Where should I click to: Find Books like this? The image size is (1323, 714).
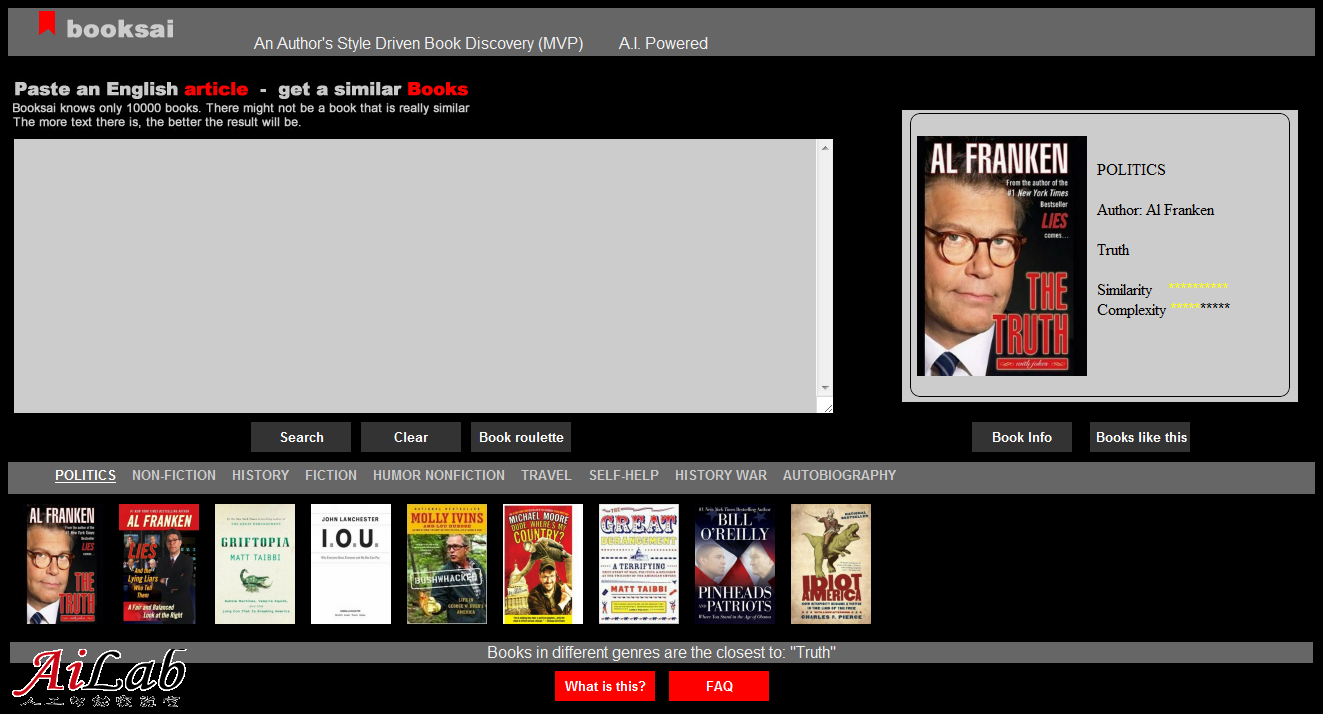pyautogui.click(x=1140, y=437)
